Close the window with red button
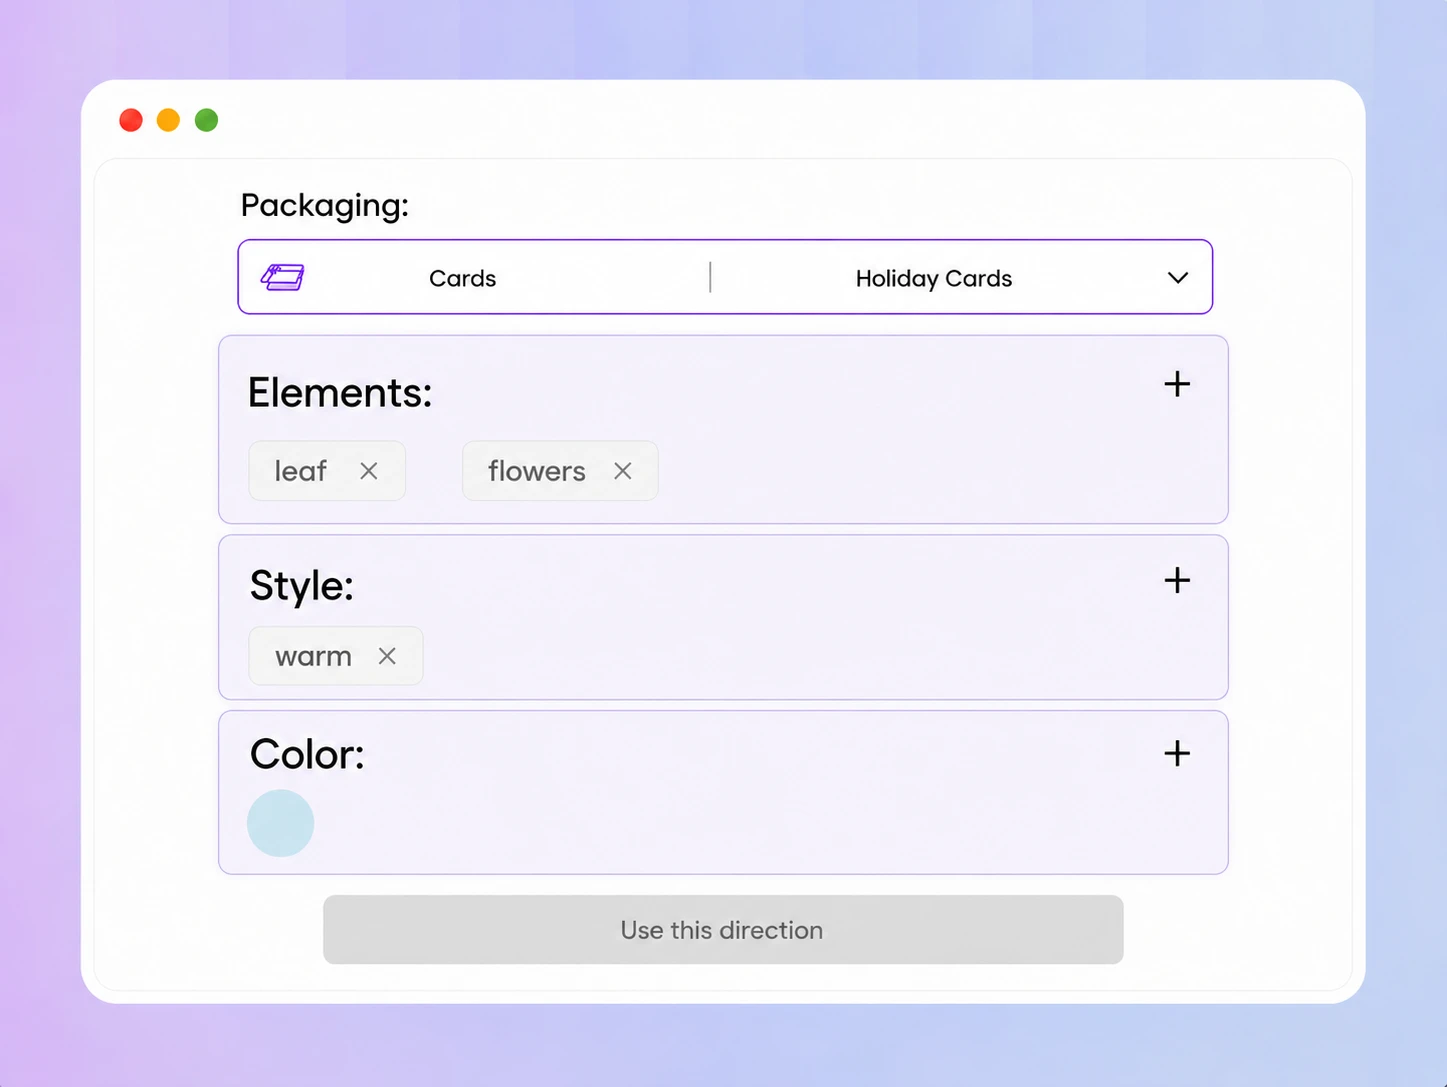This screenshot has width=1447, height=1087. click(x=131, y=120)
